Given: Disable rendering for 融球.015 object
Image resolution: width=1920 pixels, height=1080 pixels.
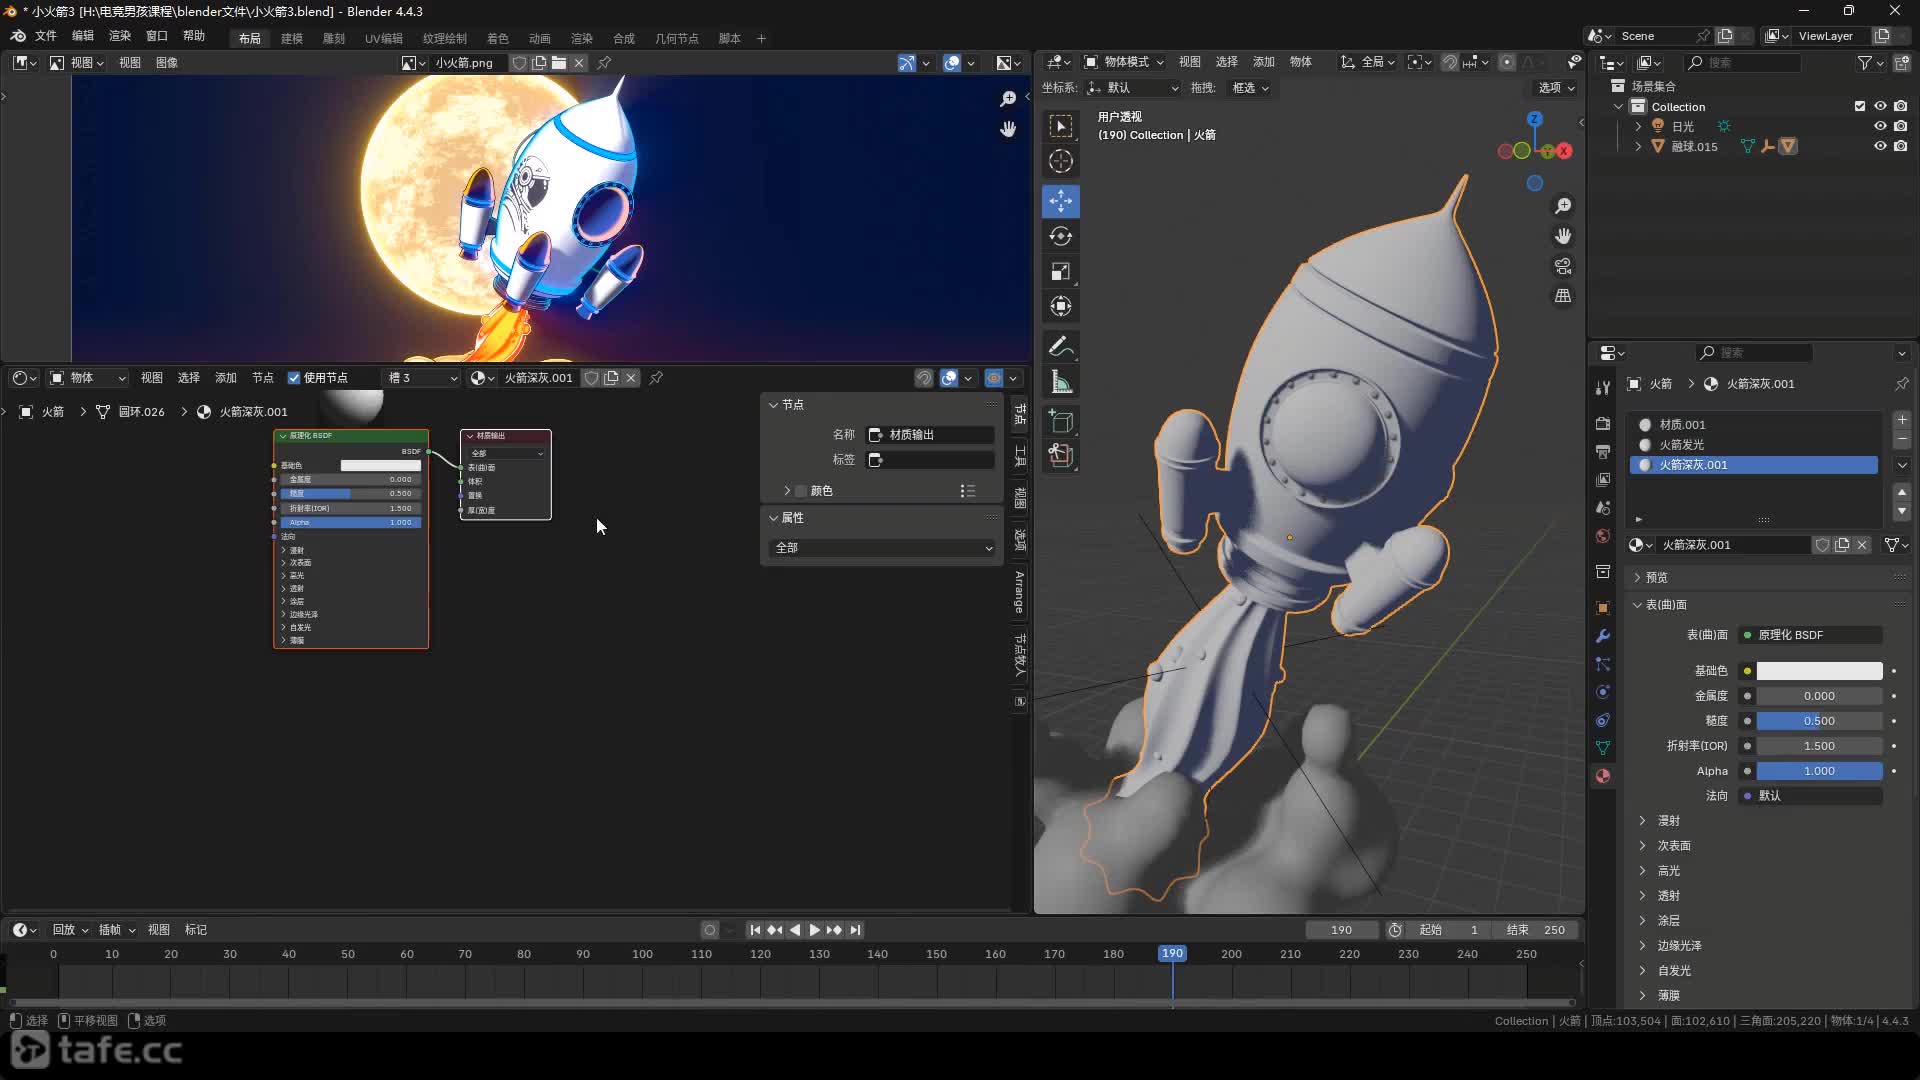Looking at the screenshot, I should point(1901,146).
